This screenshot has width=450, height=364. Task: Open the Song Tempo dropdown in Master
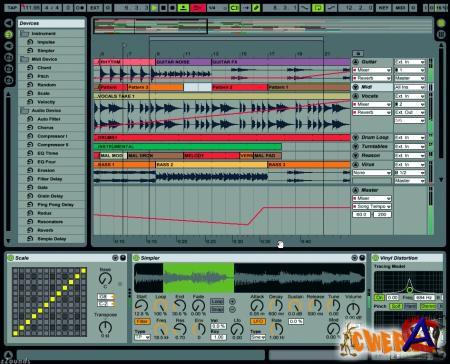(372, 207)
